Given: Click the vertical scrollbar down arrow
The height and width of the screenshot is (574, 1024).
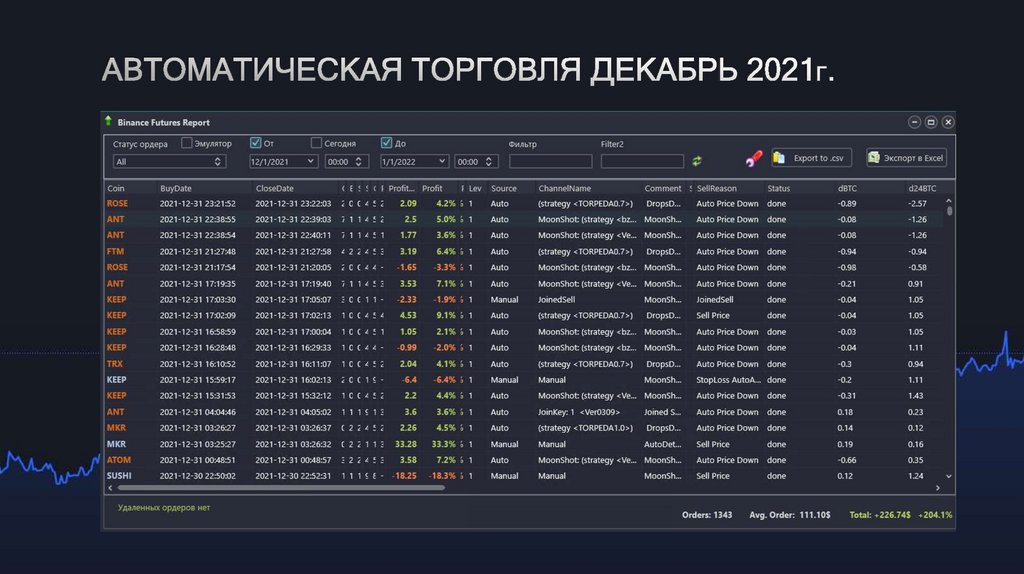Looking at the screenshot, I should point(949,477).
